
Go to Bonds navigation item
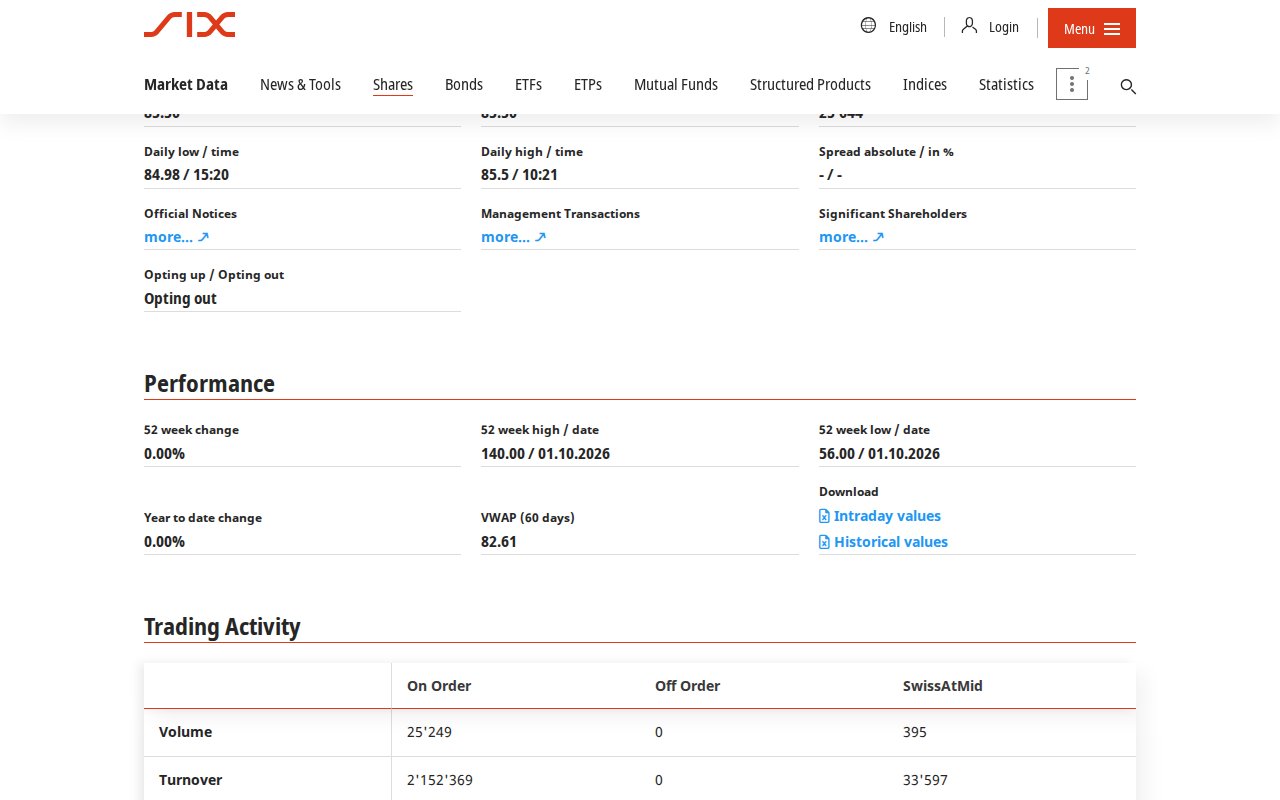pyautogui.click(x=464, y=85)
